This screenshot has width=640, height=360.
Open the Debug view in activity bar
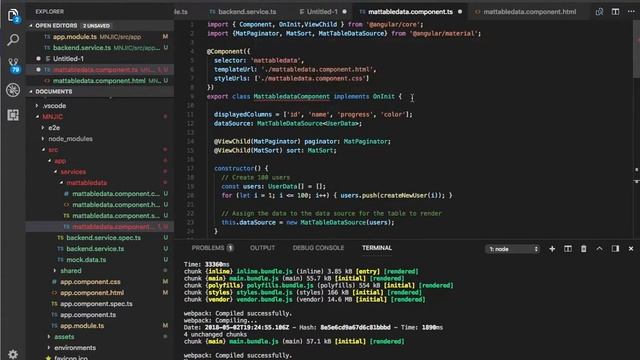[13, 90]
